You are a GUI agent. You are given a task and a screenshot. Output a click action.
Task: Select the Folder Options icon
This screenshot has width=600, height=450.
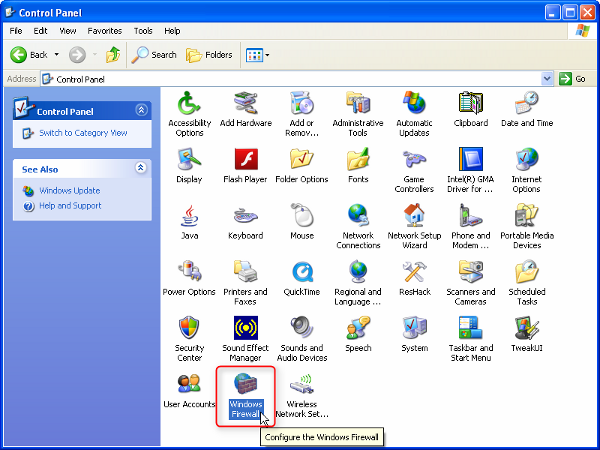coord(302,160)
